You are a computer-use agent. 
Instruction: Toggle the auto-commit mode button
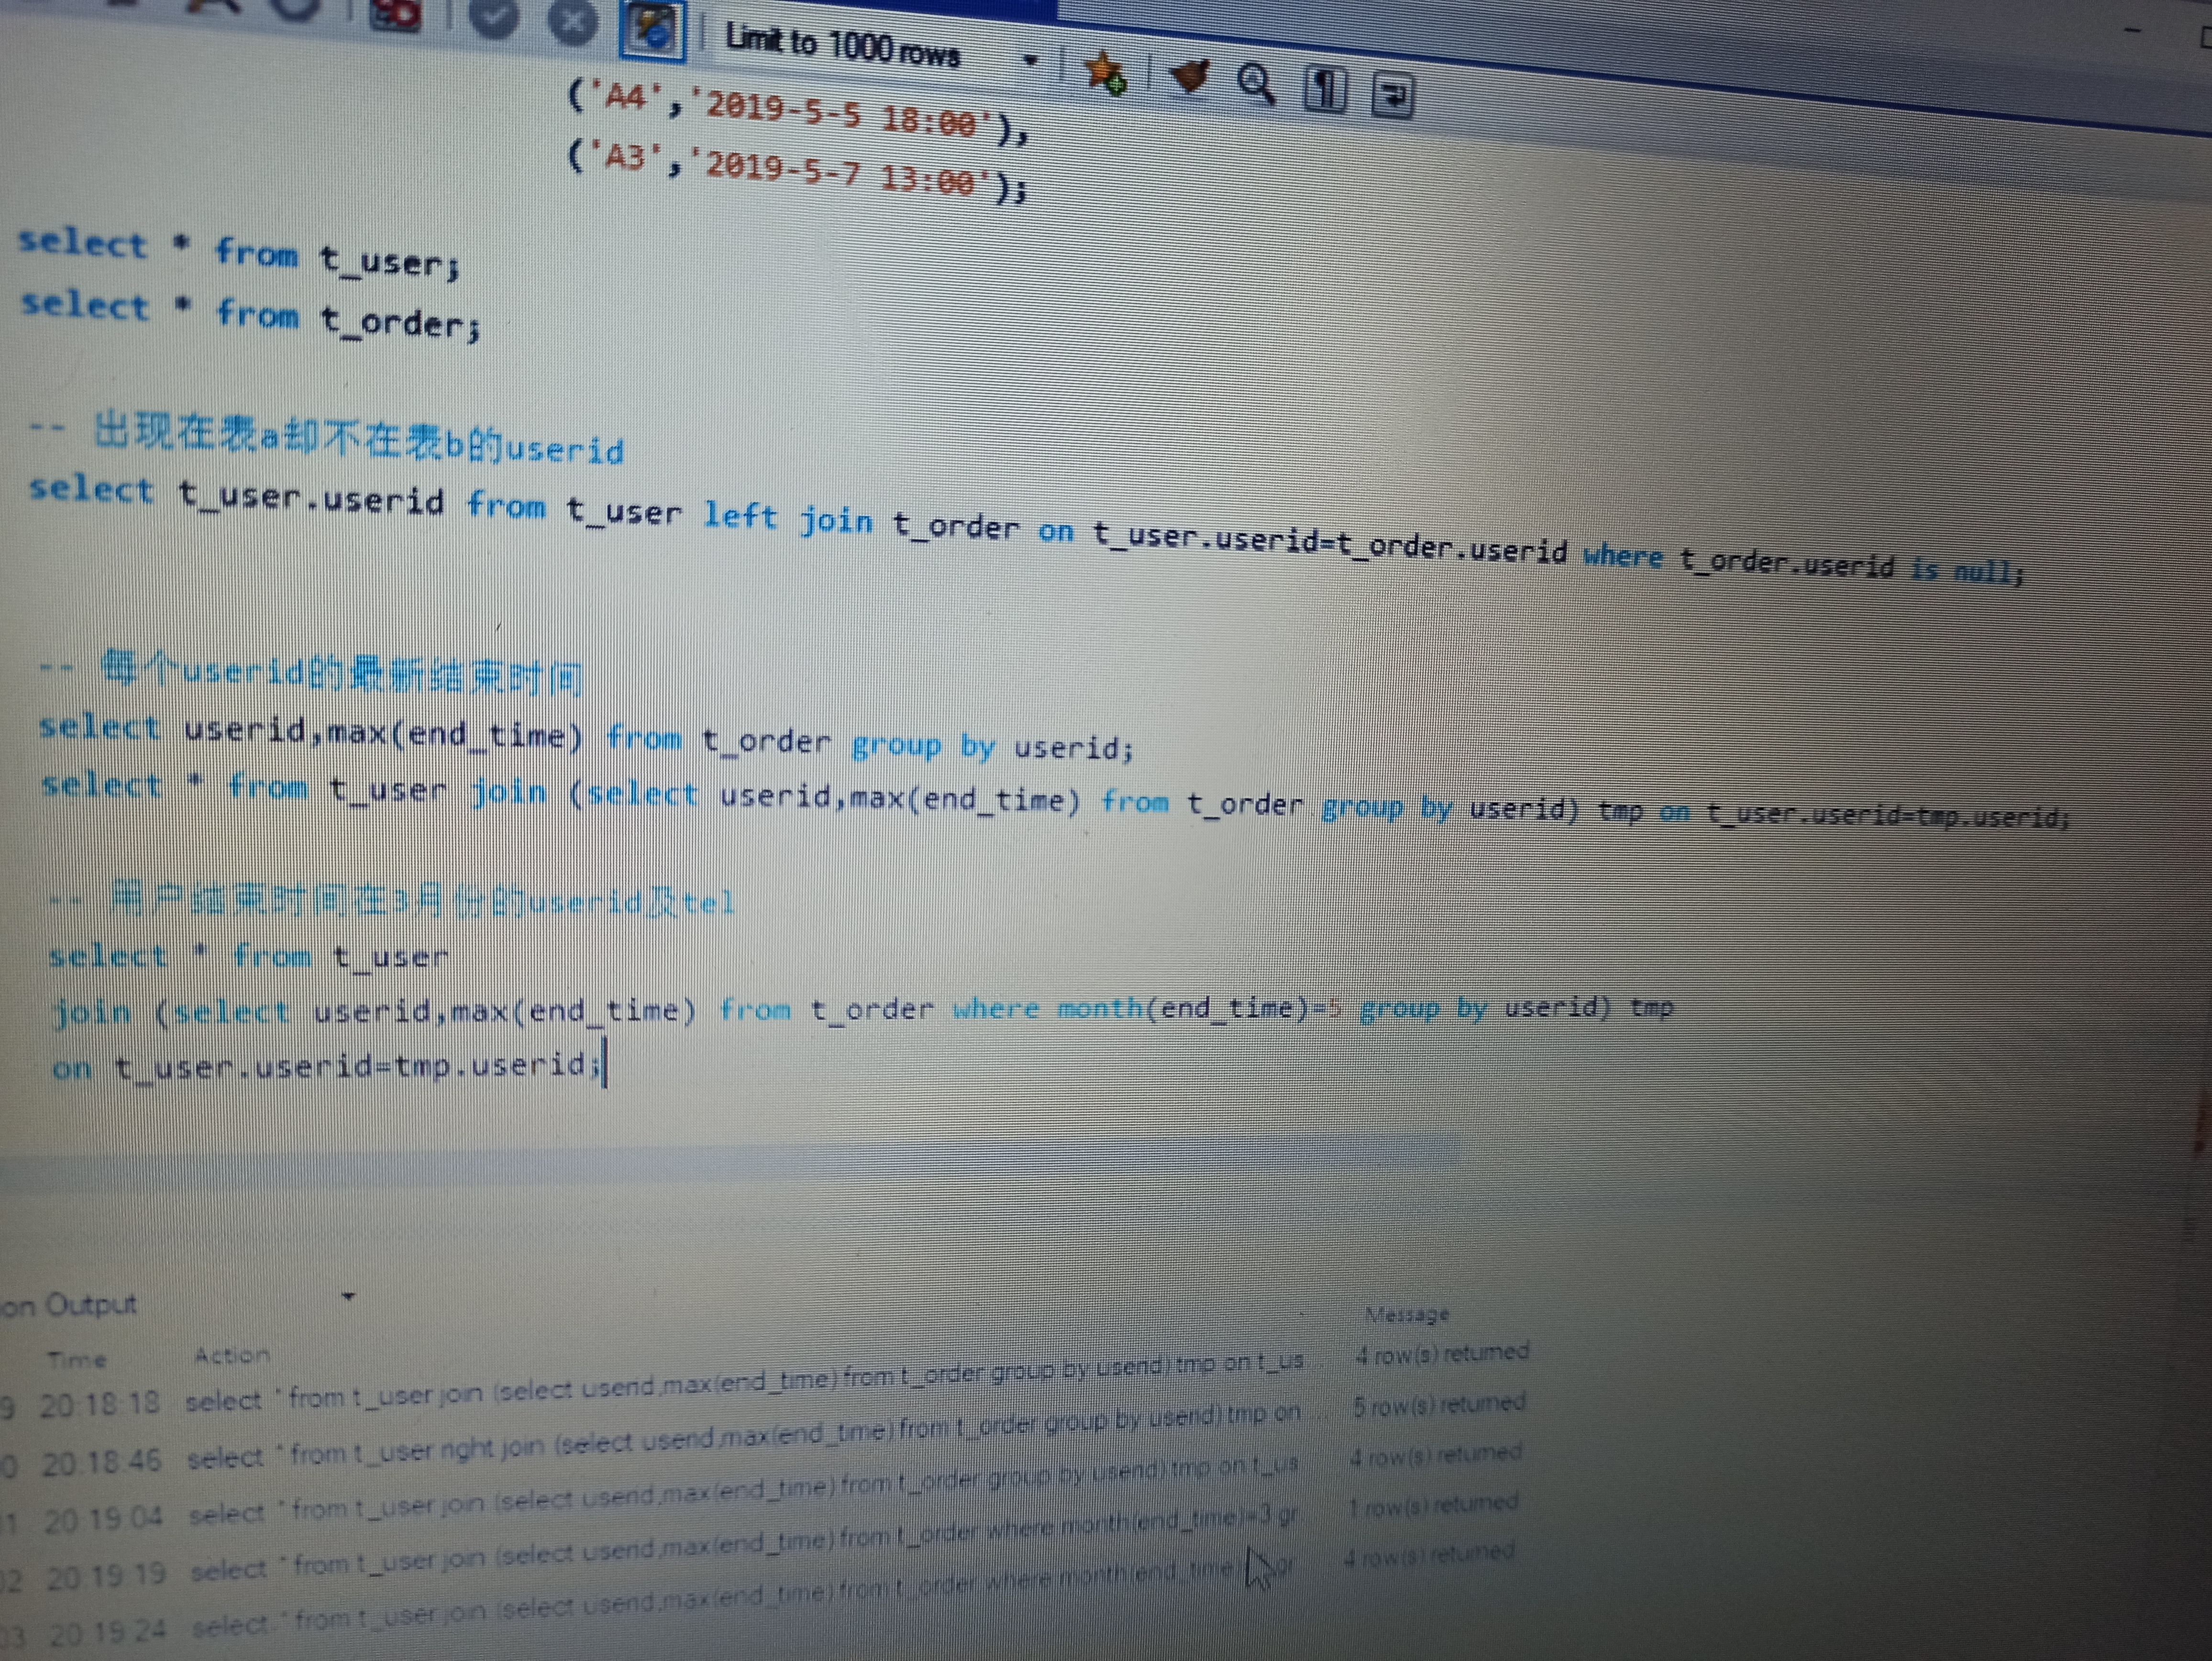[653, 30]
